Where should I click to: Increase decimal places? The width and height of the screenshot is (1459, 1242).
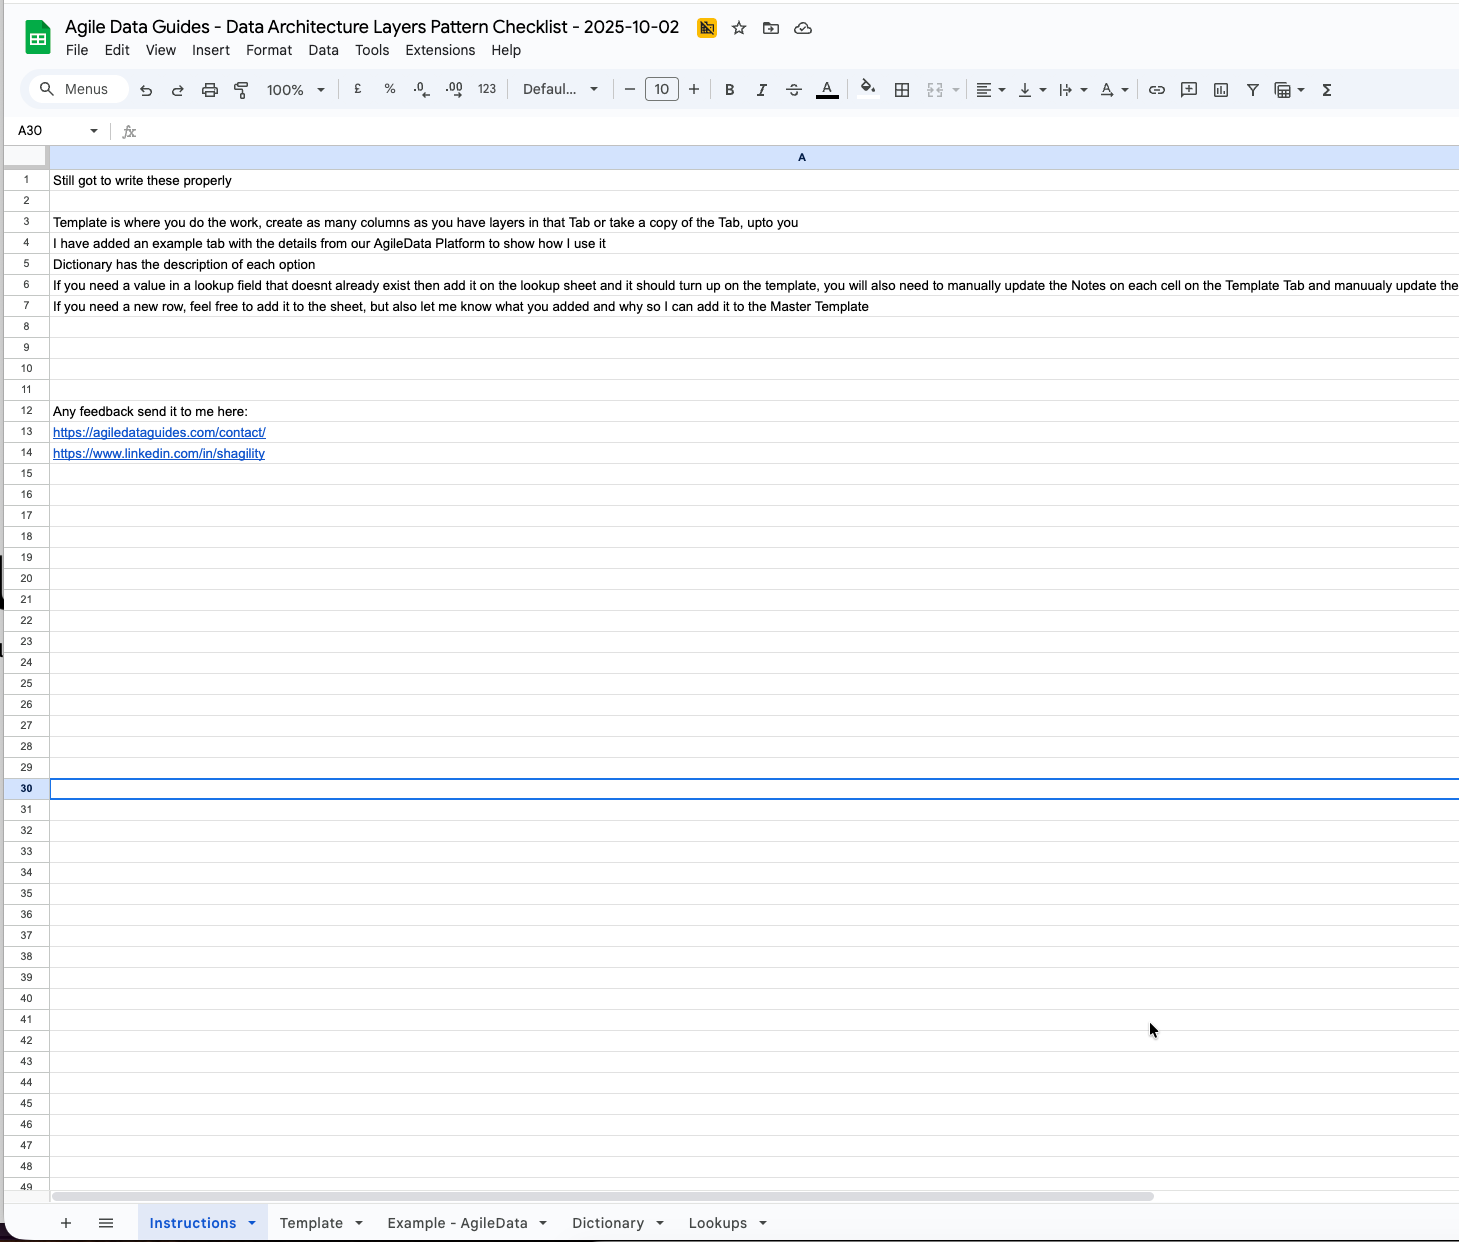(x=454, y=89)
